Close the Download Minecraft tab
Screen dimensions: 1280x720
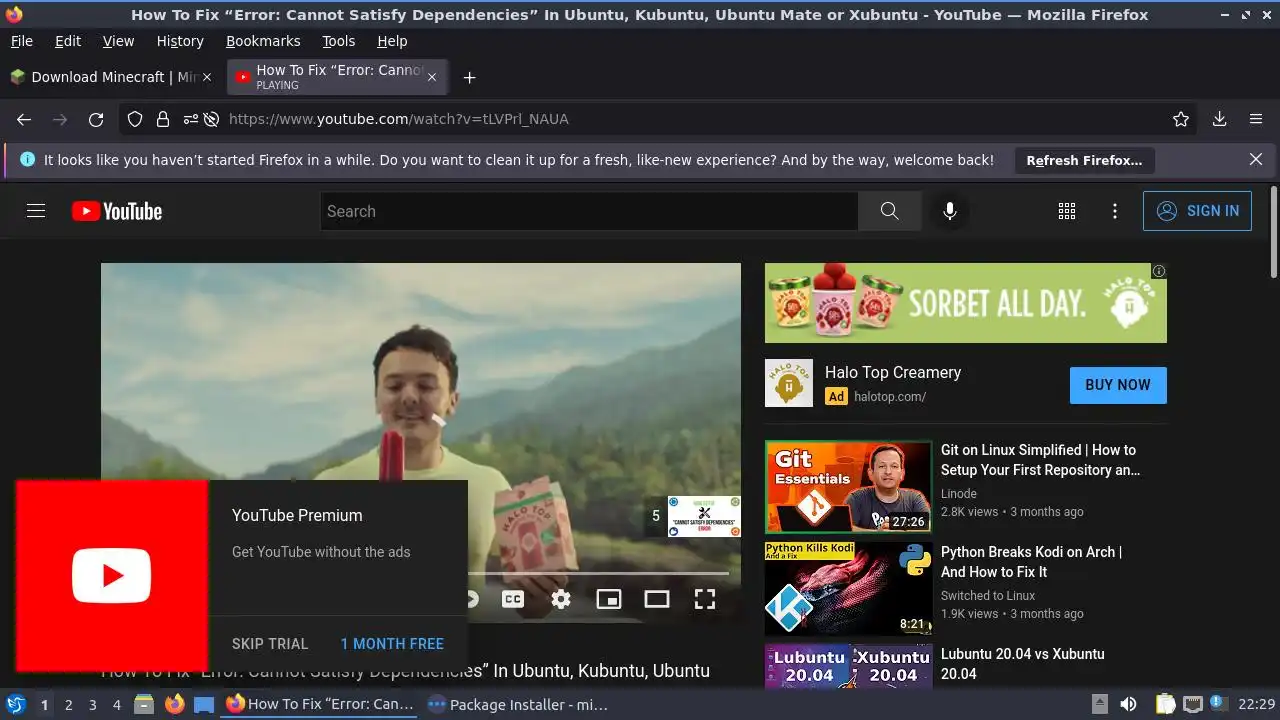point(207,77)
